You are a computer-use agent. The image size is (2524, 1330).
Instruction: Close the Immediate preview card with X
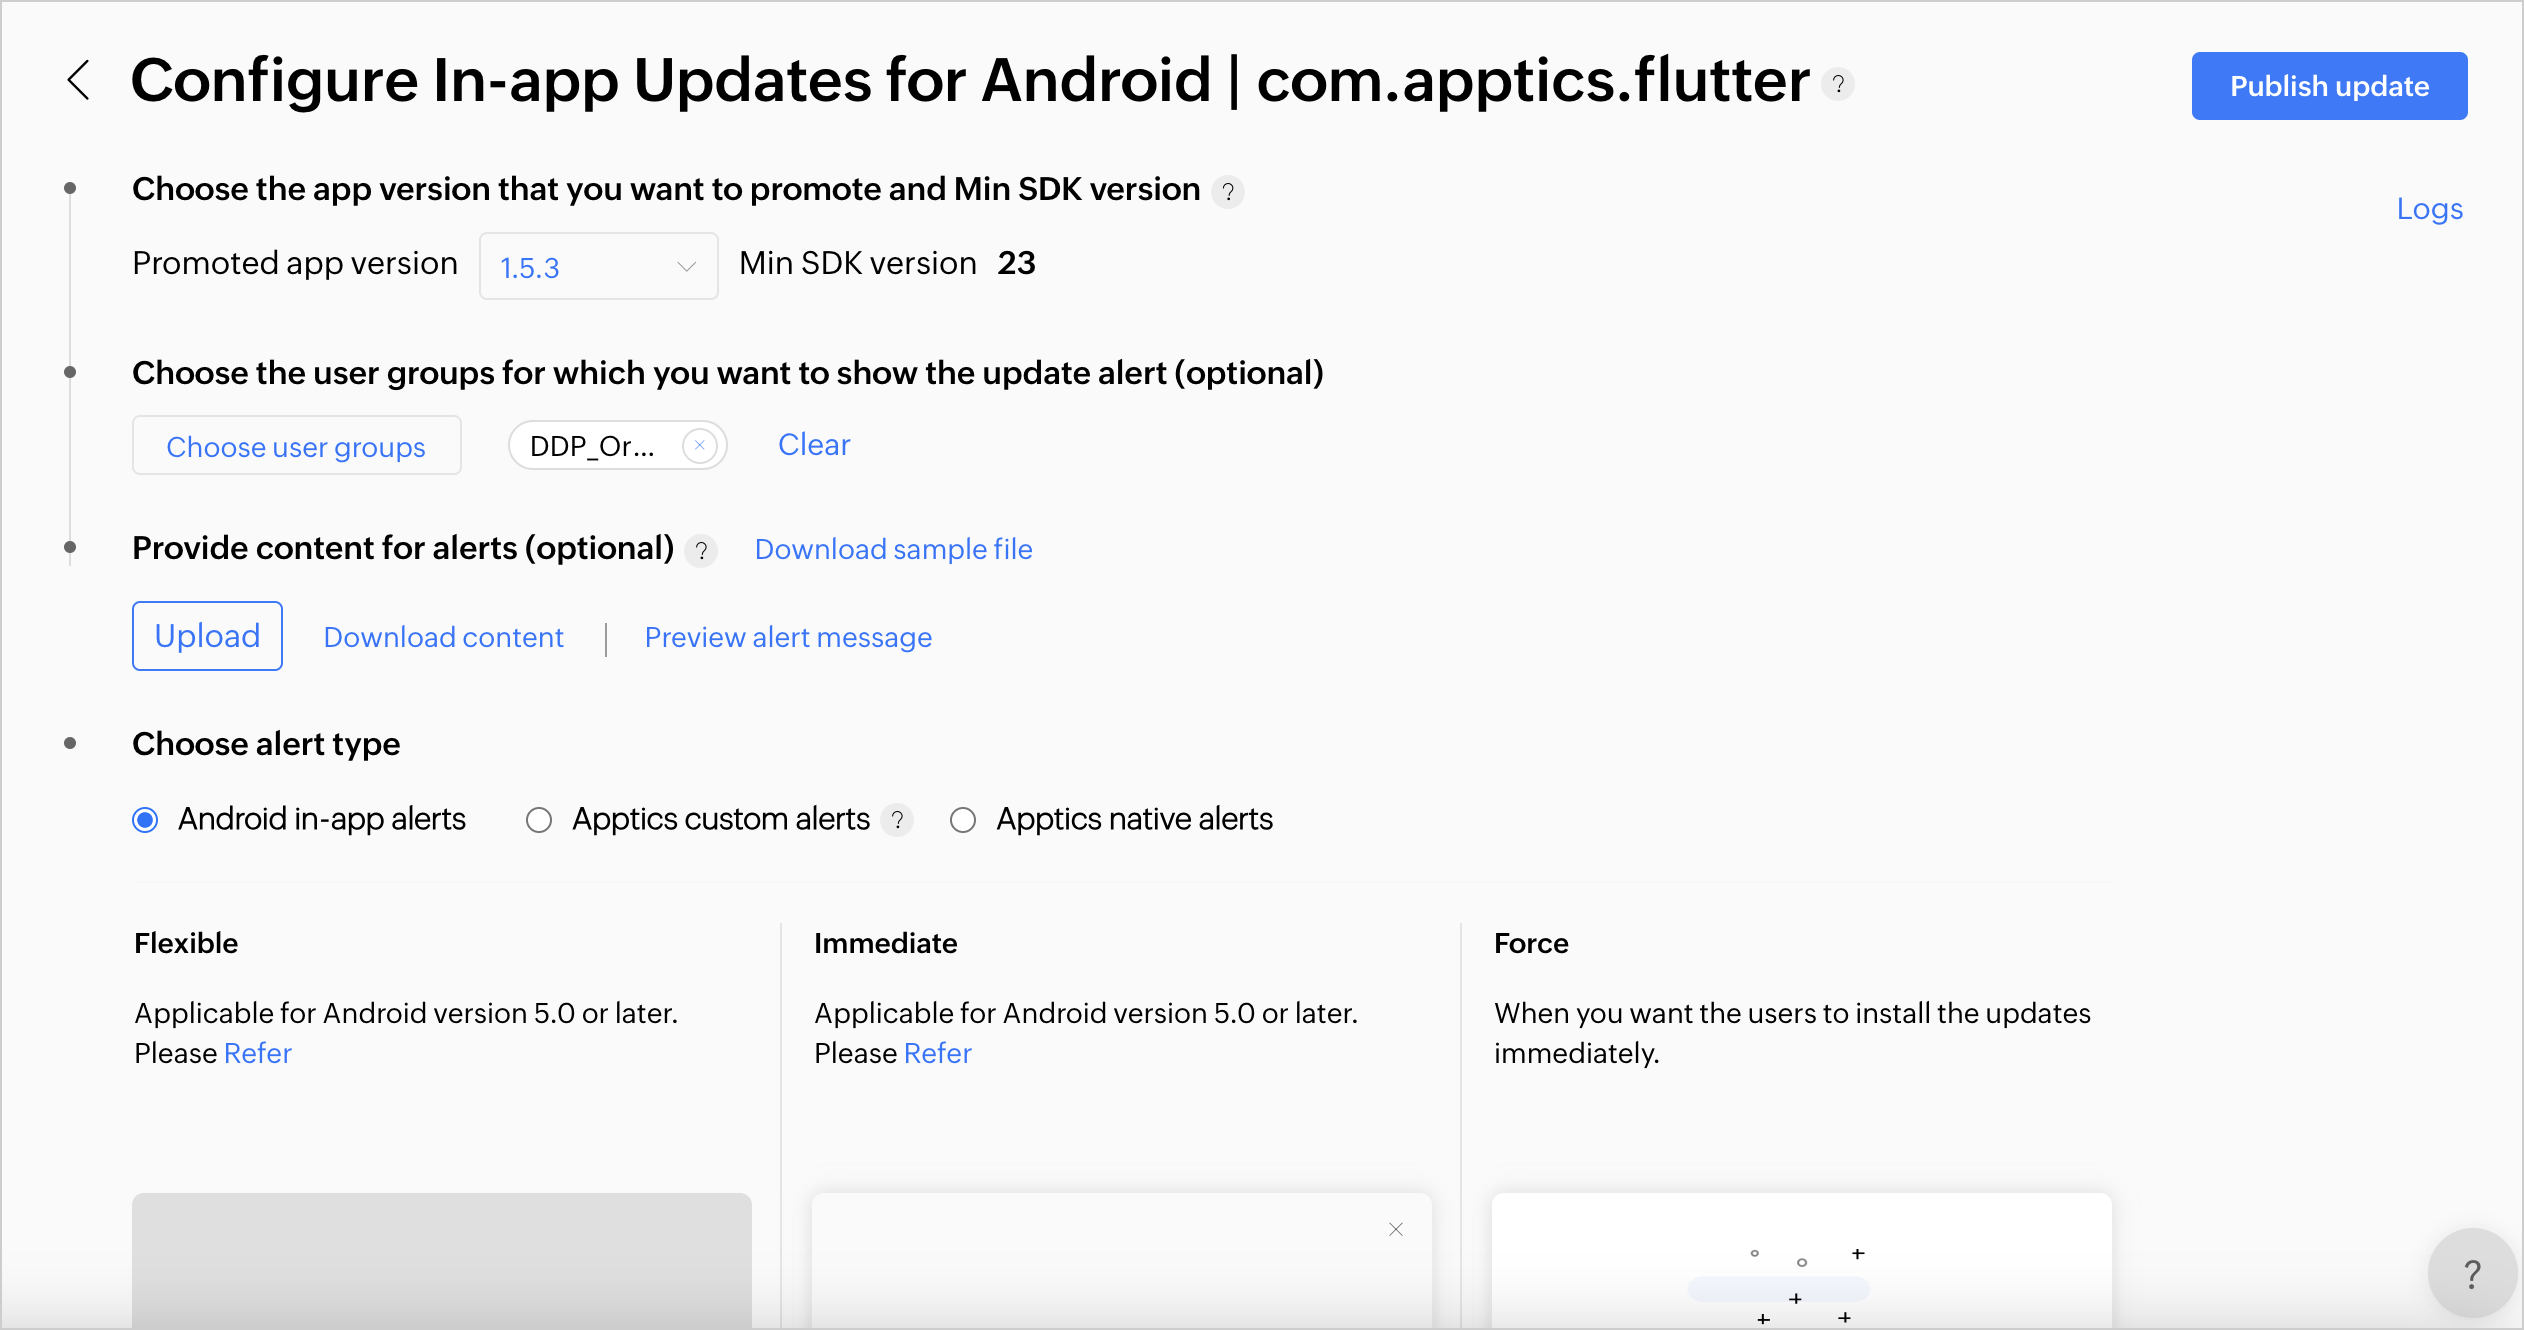click(1396, 1230)
